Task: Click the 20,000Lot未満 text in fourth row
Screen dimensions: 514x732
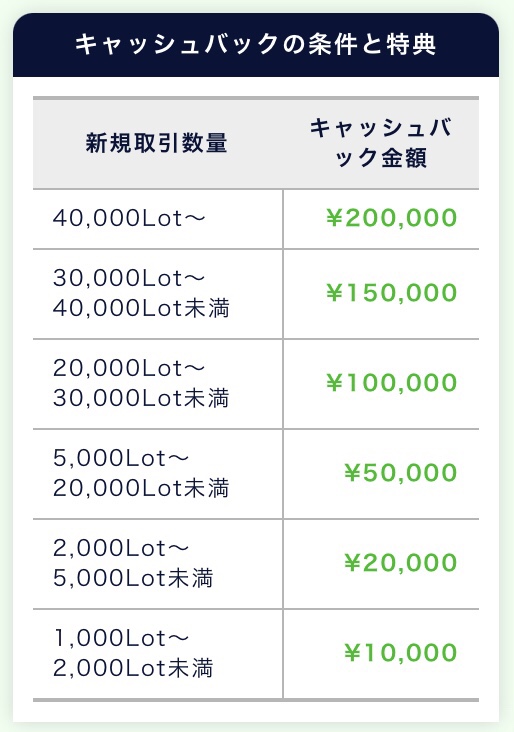Action: click(141, 489)
